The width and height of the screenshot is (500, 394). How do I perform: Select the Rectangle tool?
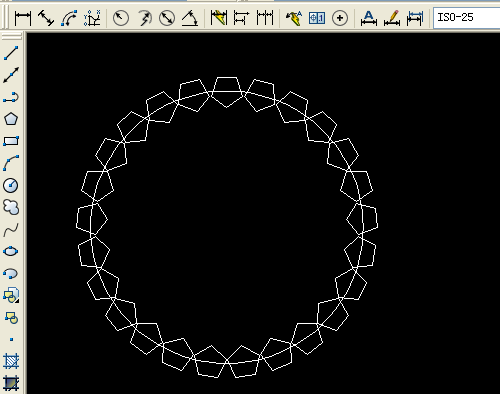coord(11,141)
